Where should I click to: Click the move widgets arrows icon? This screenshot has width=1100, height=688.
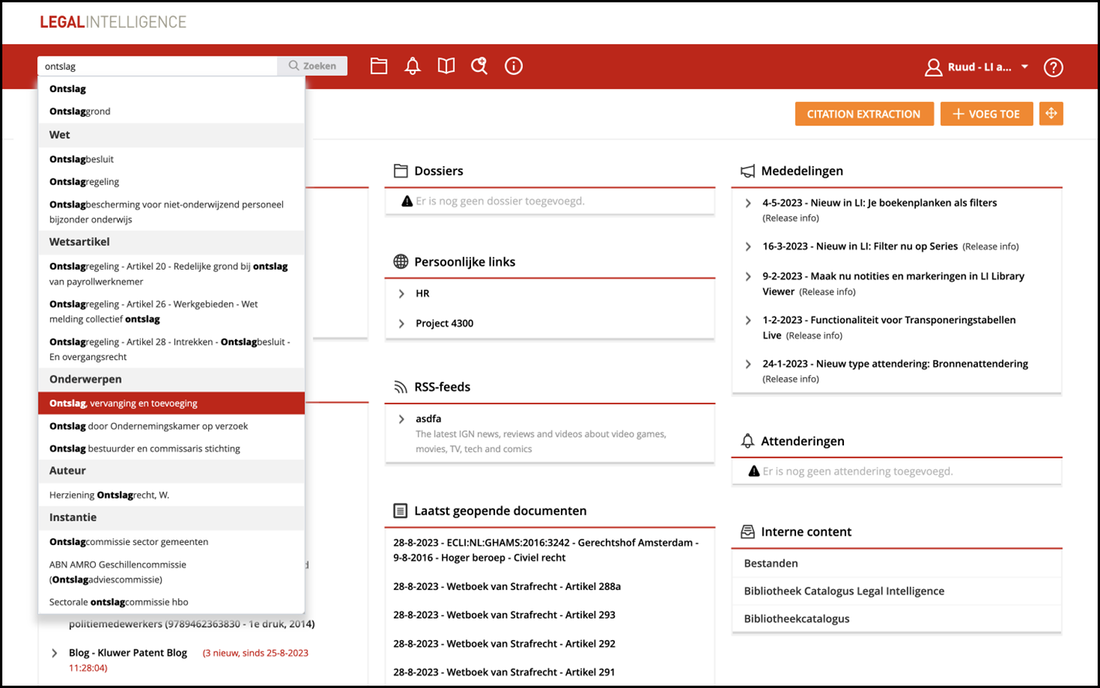pos(1051,114)
